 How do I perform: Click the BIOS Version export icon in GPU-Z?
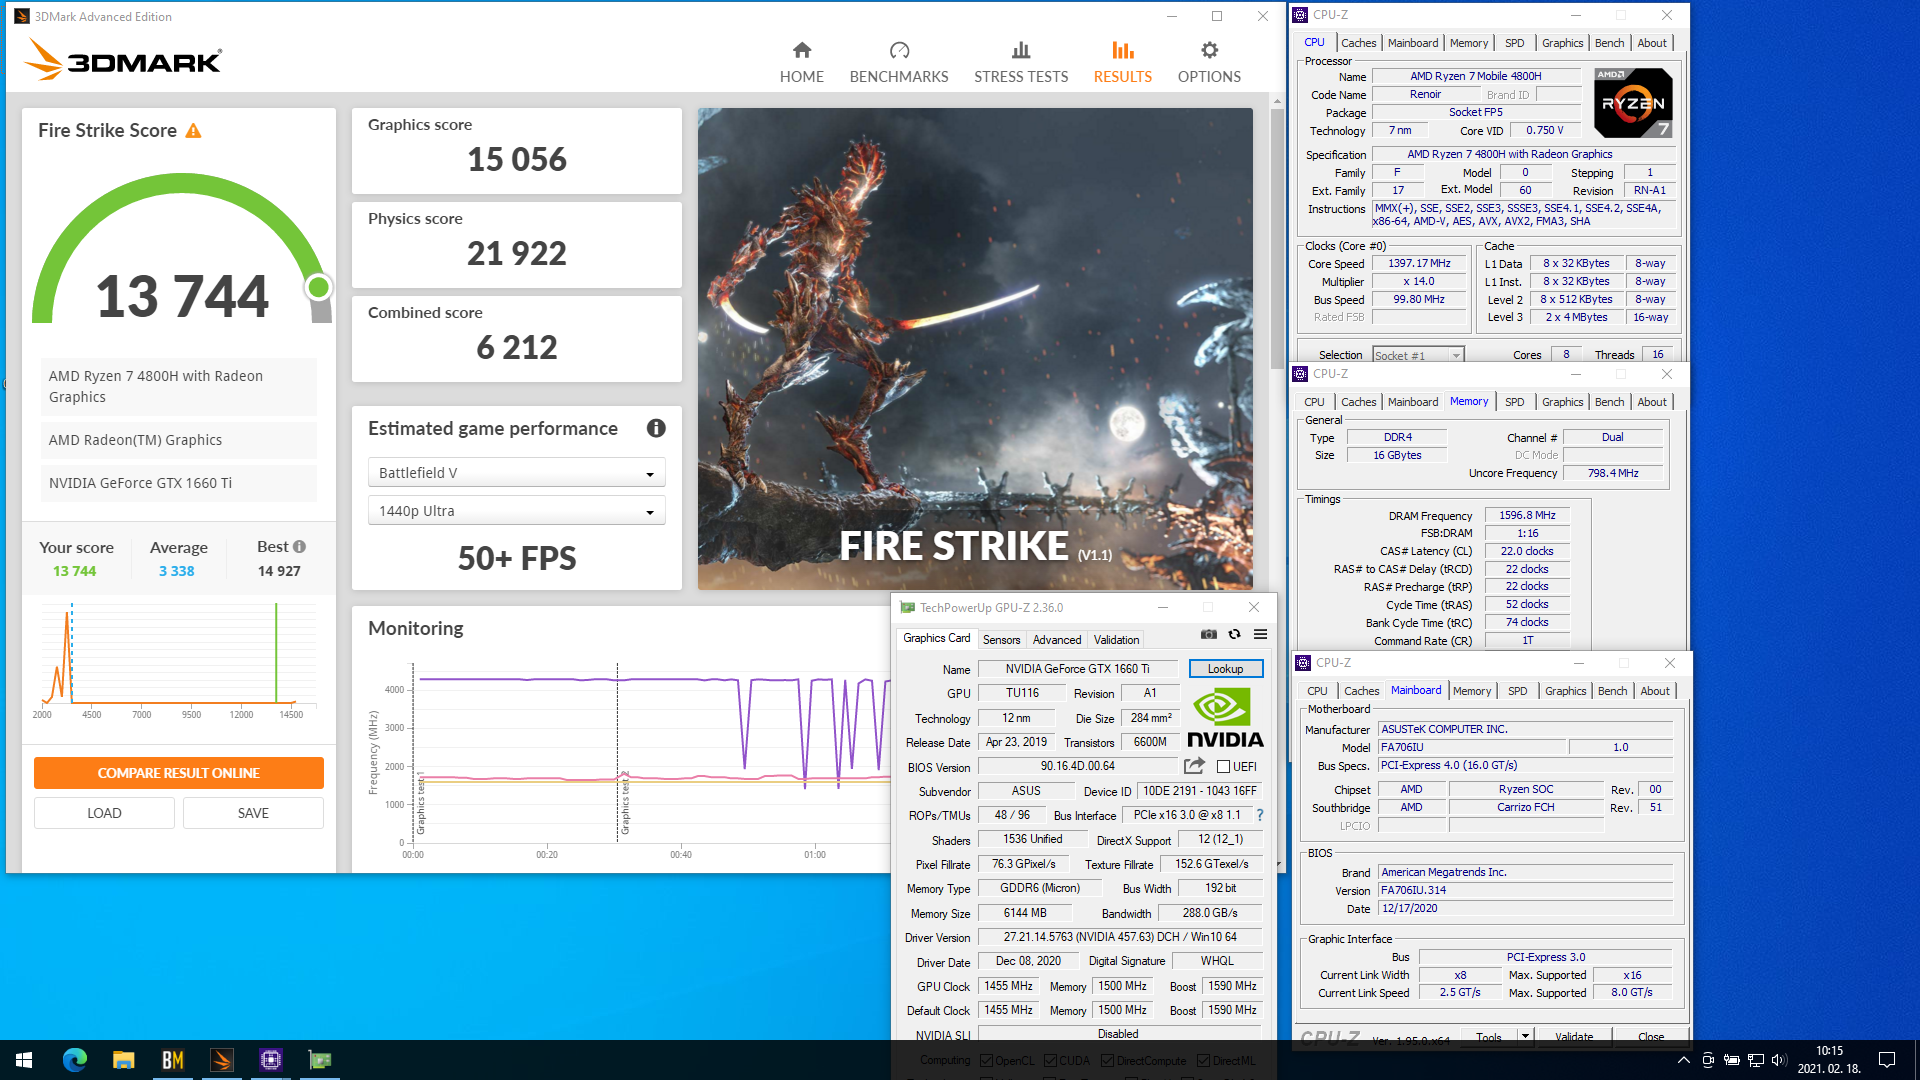[1194, 766]
